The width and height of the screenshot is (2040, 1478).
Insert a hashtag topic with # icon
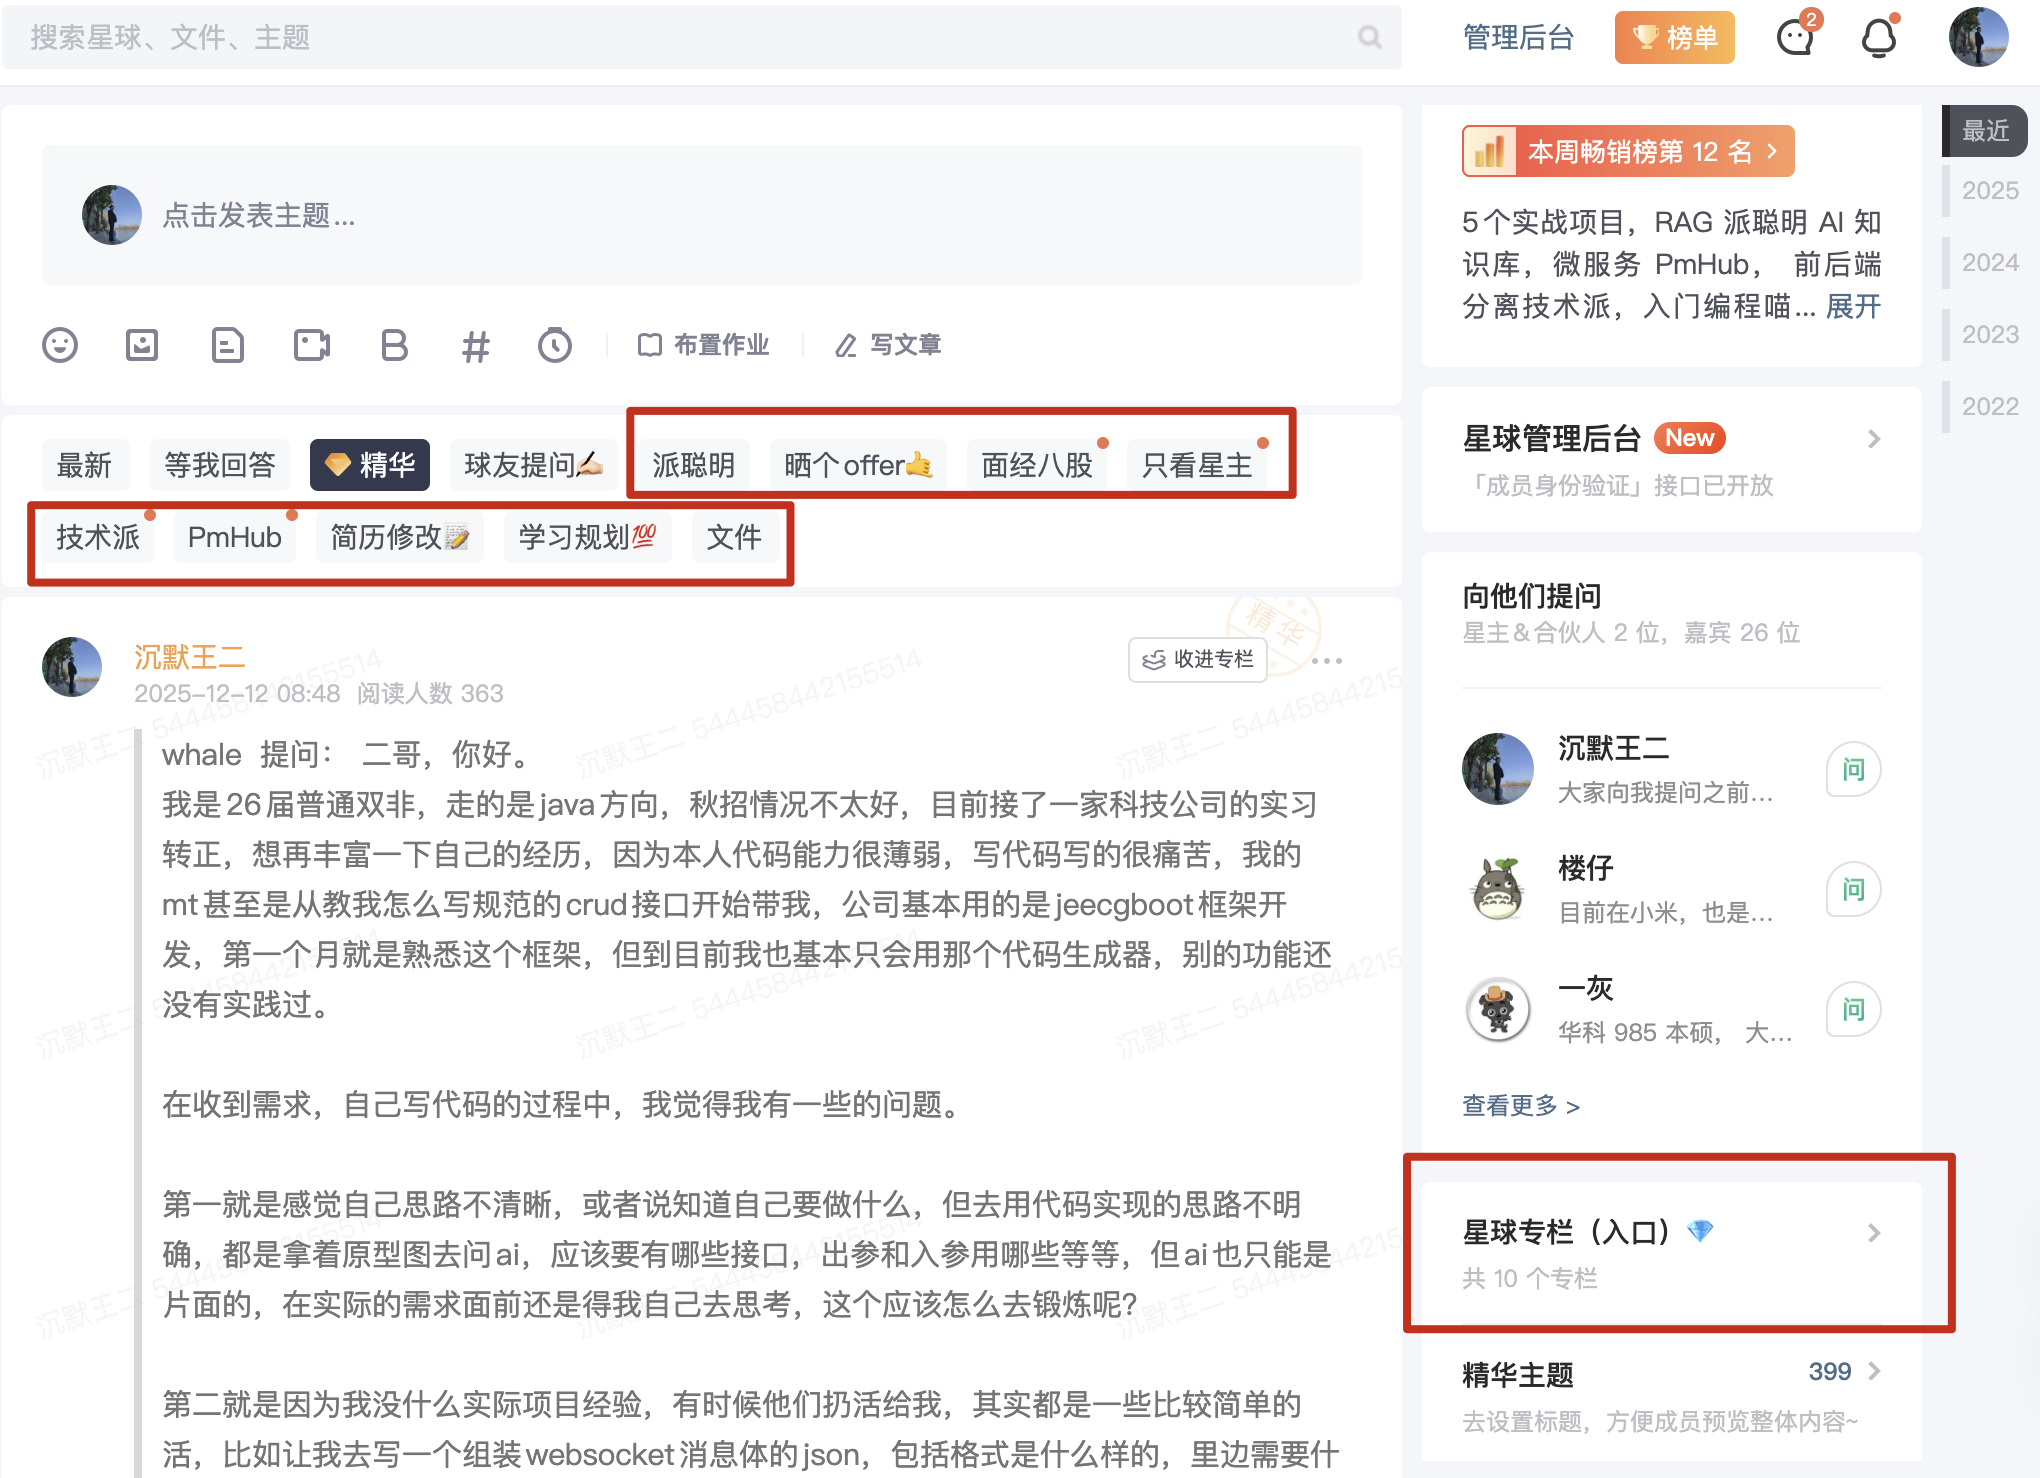(476, 346)
